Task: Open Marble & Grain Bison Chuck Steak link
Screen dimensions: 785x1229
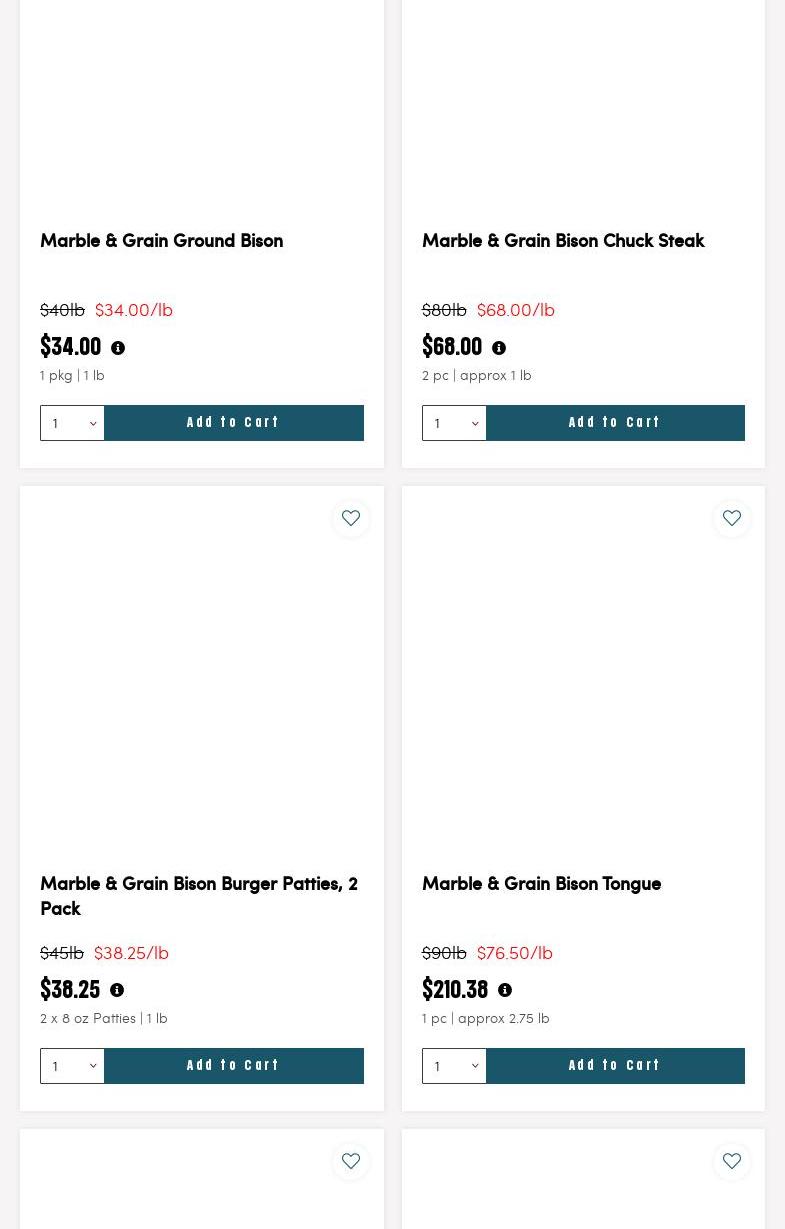Action: point(563,241)
